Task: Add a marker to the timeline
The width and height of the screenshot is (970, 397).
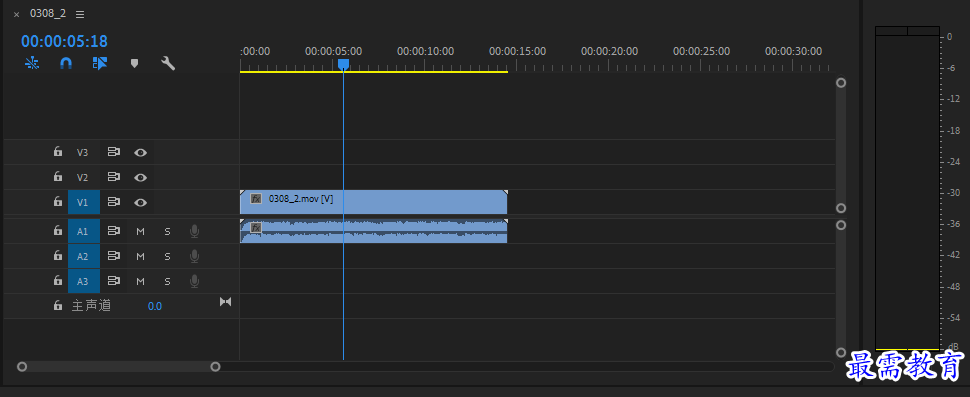Action: click(x=134, y=63)
